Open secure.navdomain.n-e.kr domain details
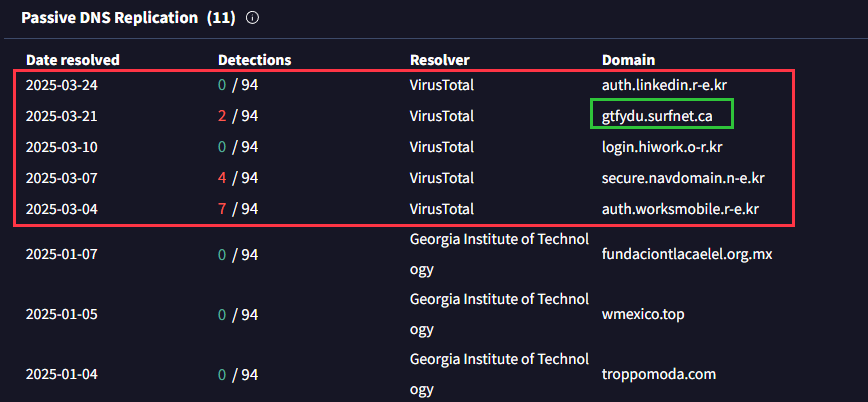 pos(684,178)
